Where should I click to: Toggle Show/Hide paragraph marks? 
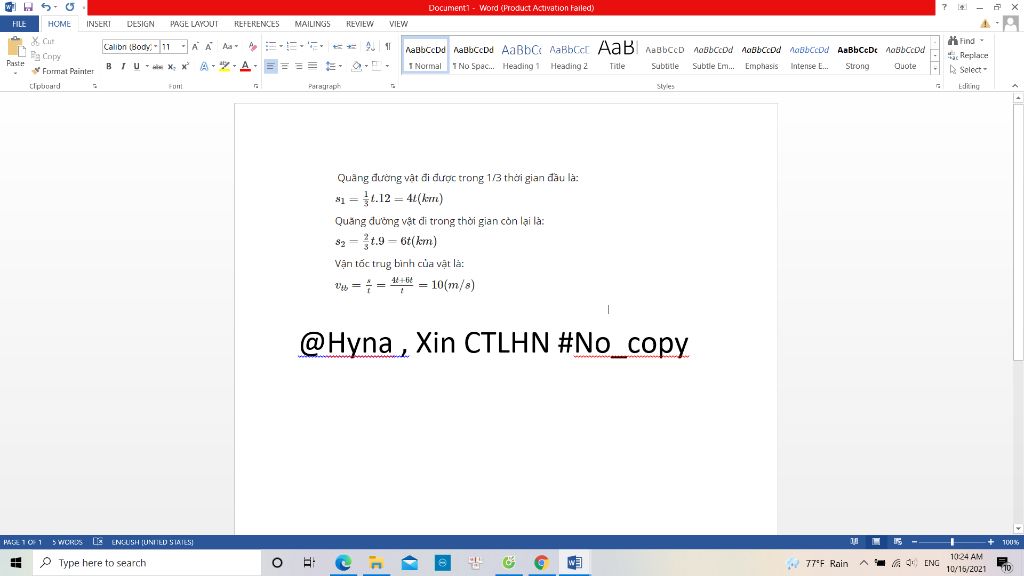(388, 46)
